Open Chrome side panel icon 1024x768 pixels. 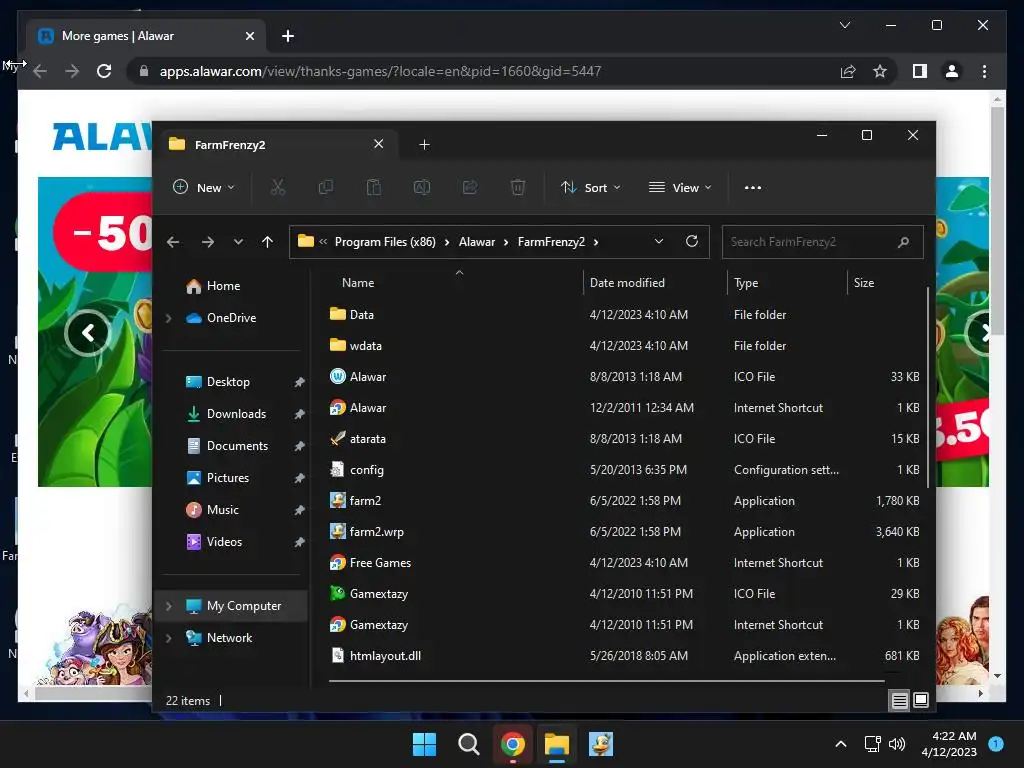coord(920,71)
